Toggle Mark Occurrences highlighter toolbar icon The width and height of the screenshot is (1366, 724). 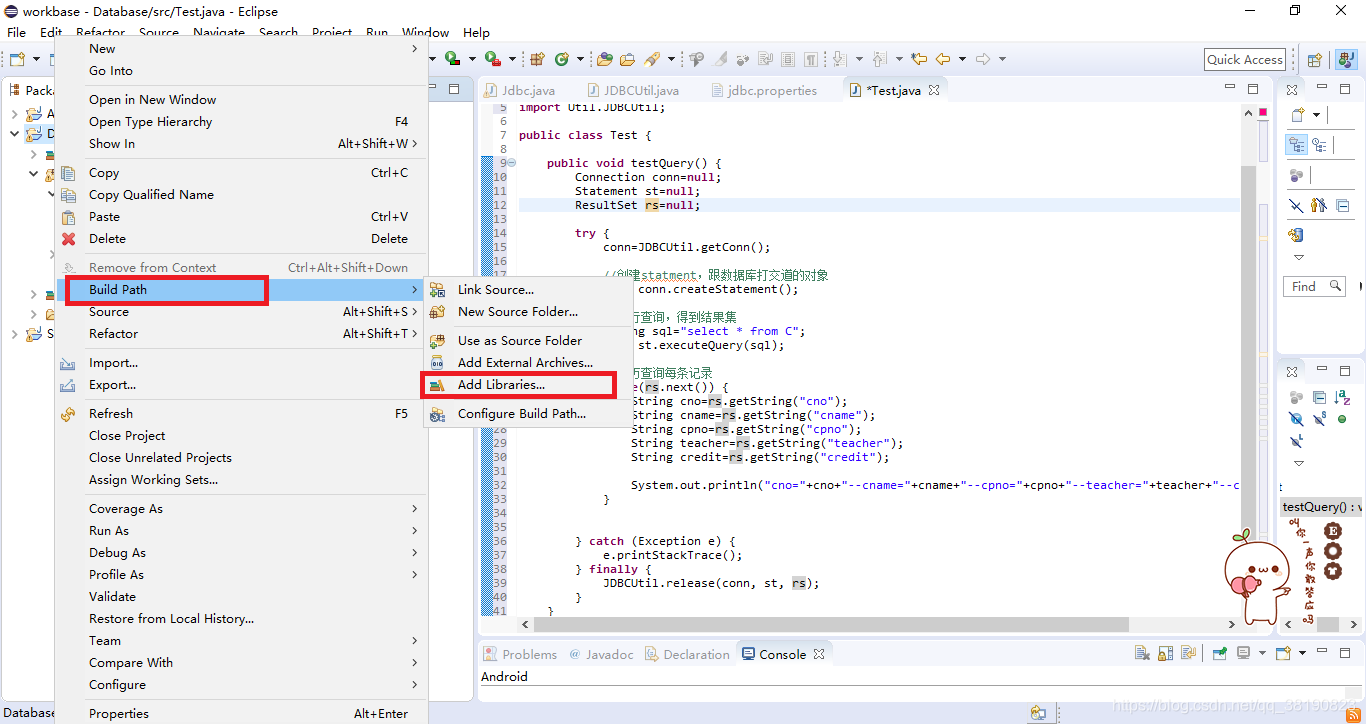pyautogui.click(x=719, y=59)
